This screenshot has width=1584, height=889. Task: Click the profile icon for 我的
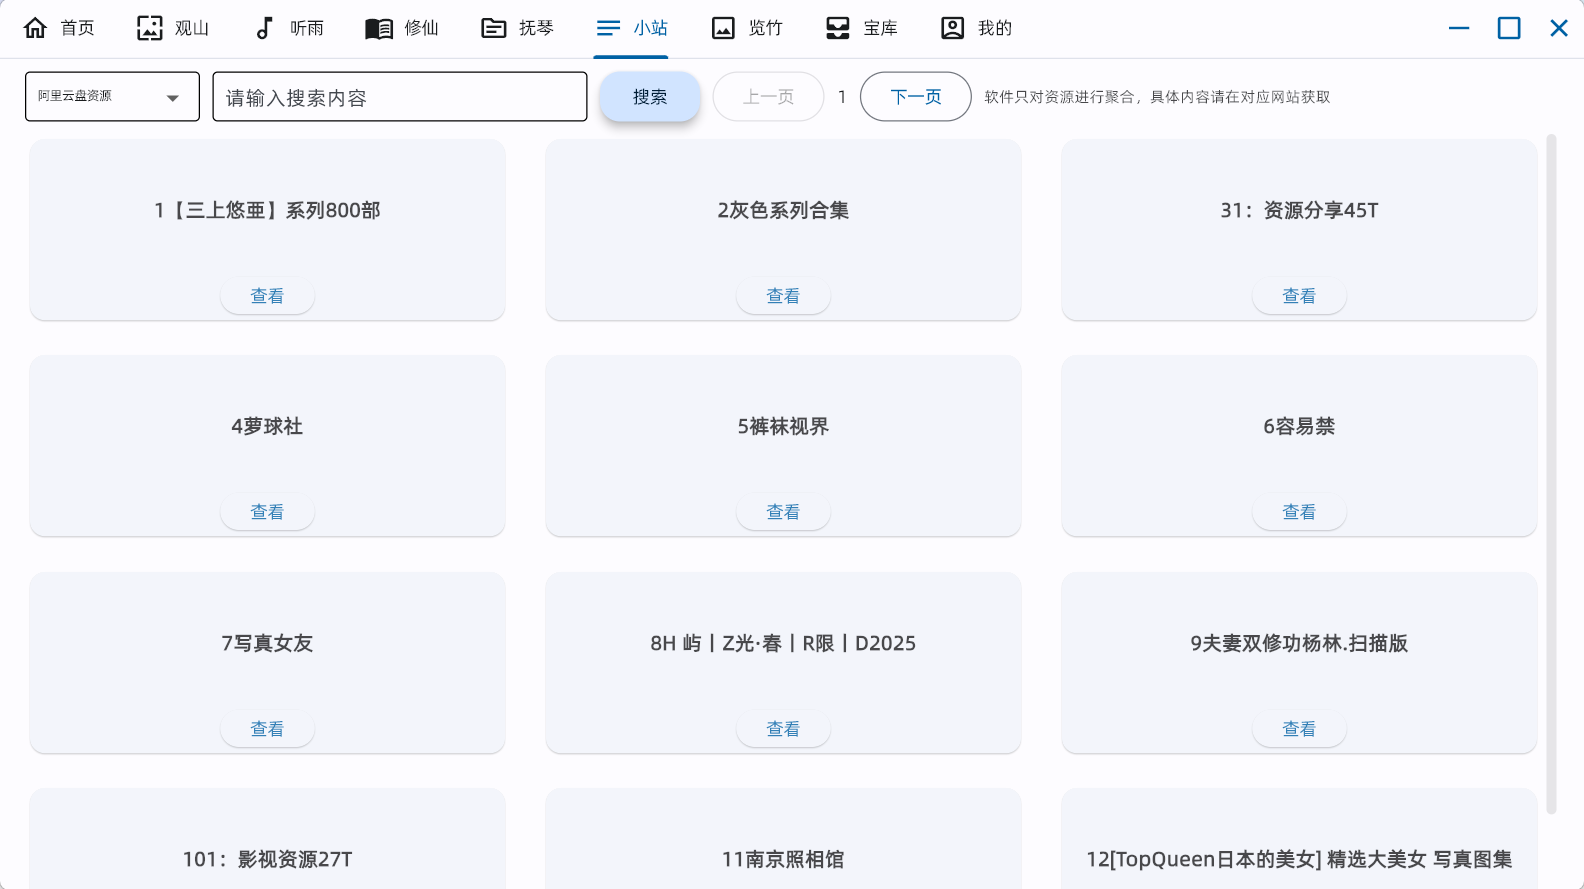coord(953,28)
